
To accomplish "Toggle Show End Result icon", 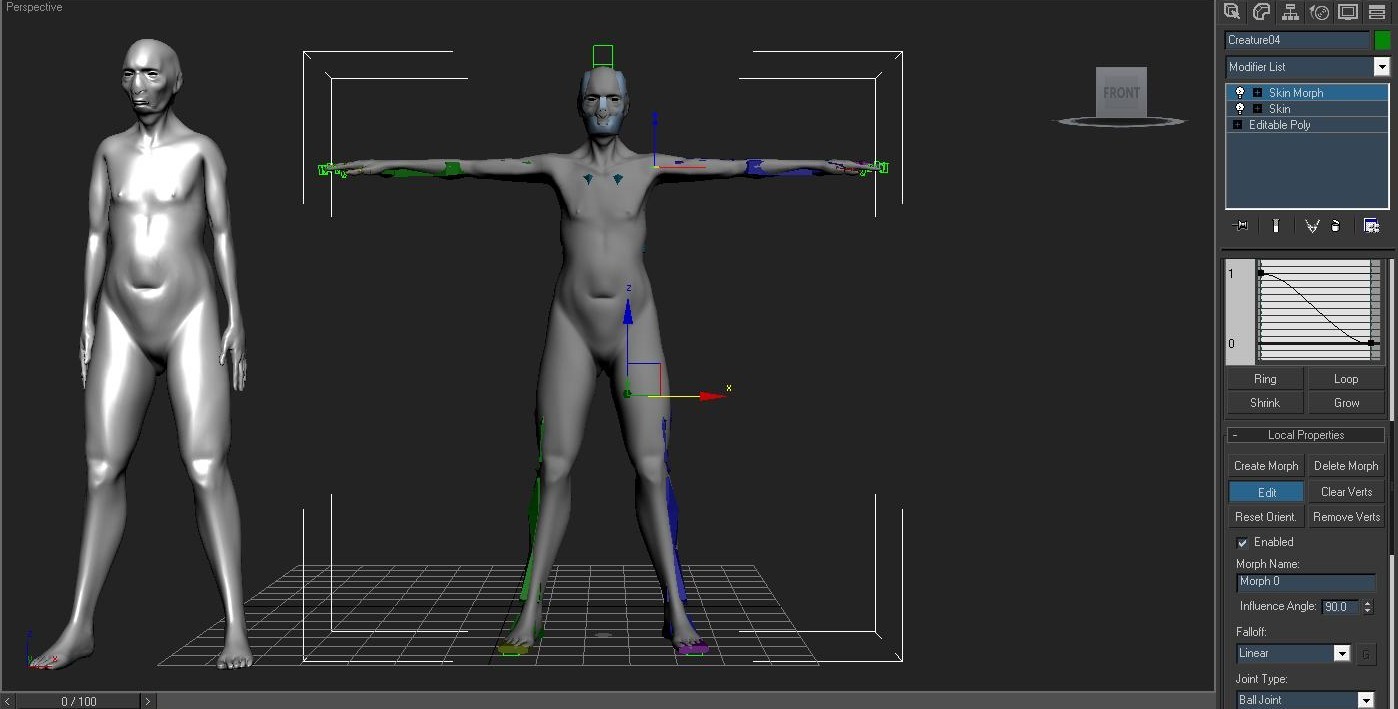I will tap(1276, 226).
